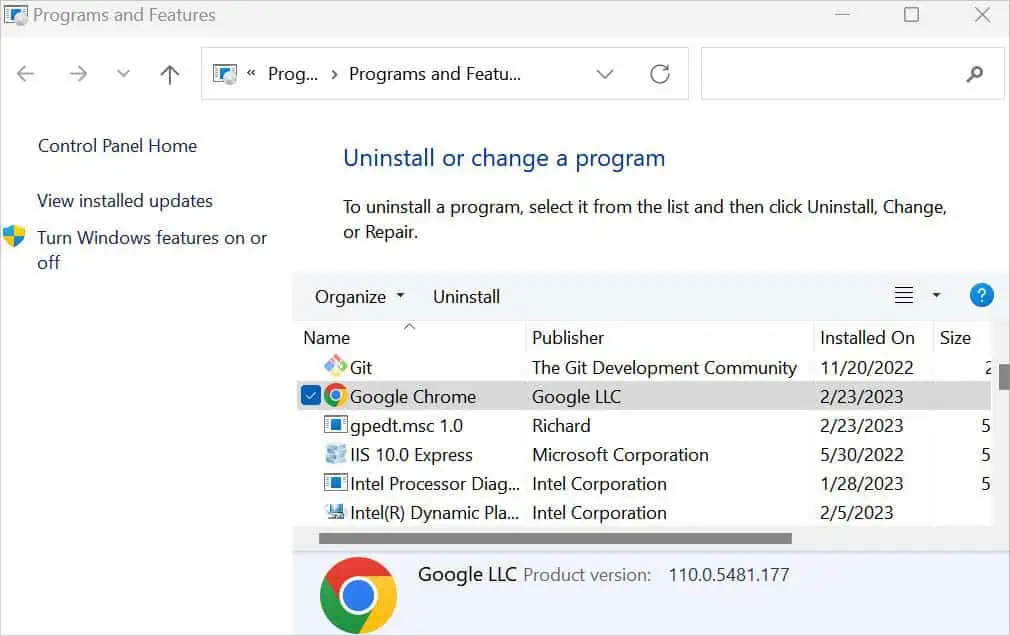The height and width of the screenshot is (636, 1010).
Task: Open the change view options dropdown
Action: coord(935,295)
